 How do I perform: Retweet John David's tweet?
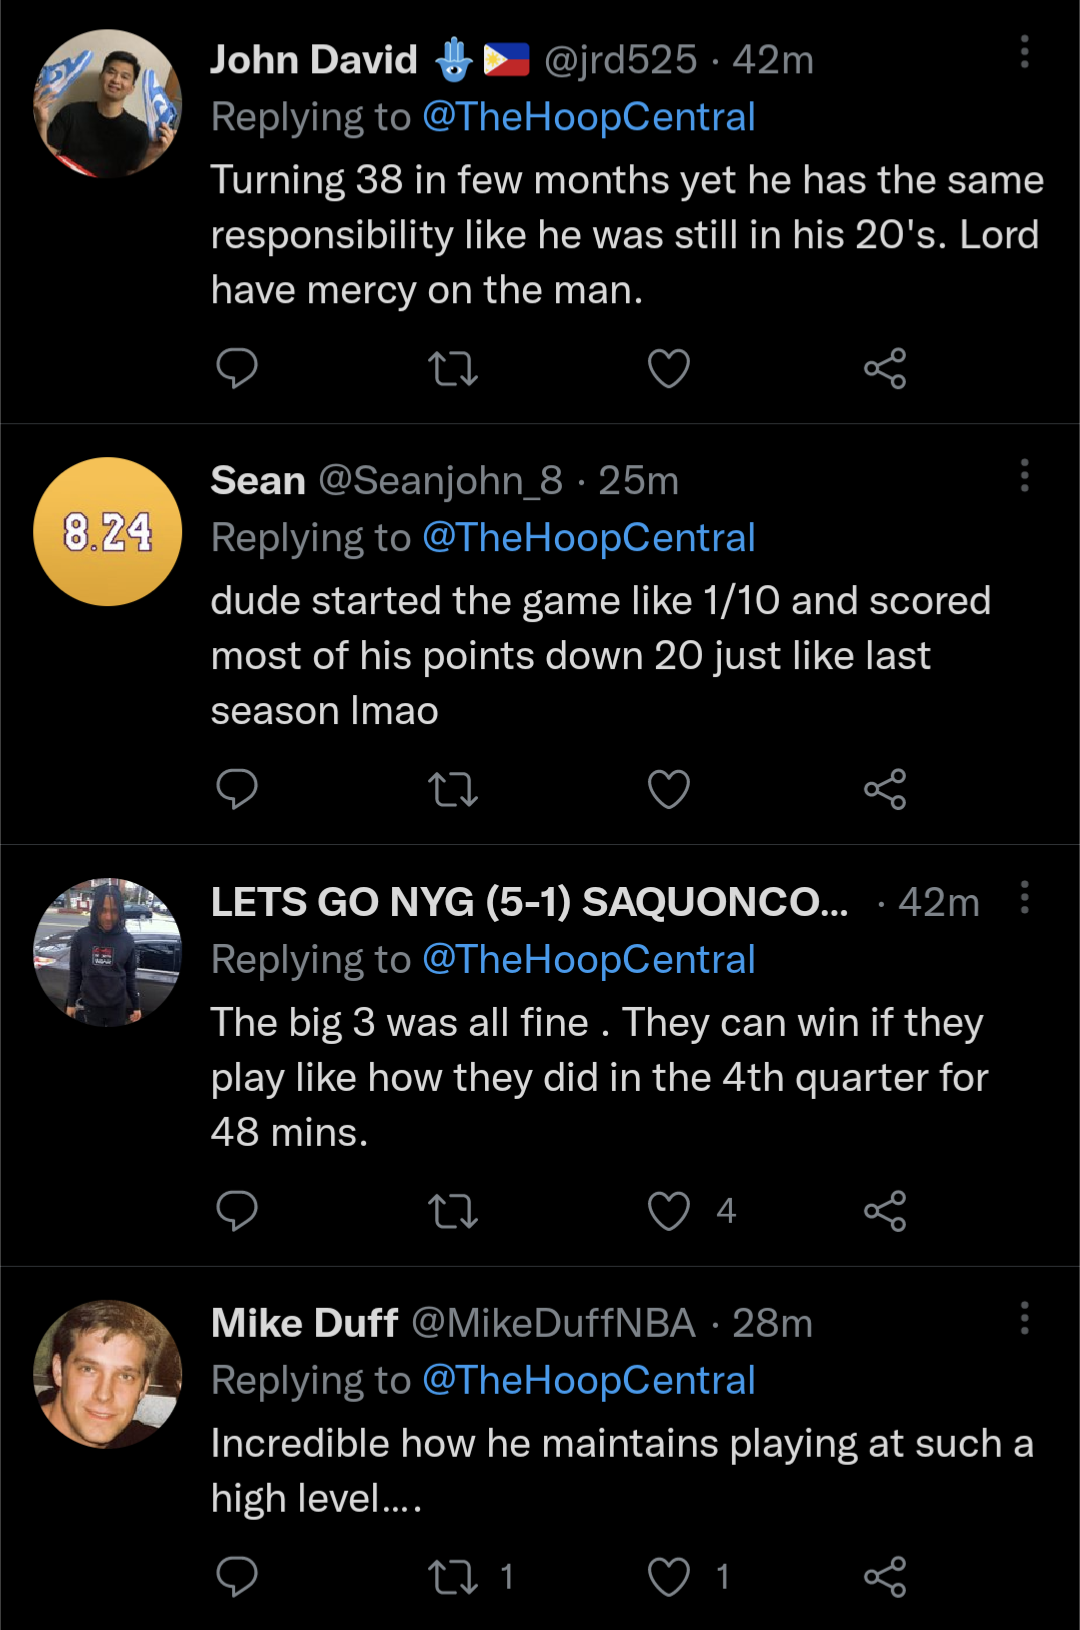coord(453,369)
